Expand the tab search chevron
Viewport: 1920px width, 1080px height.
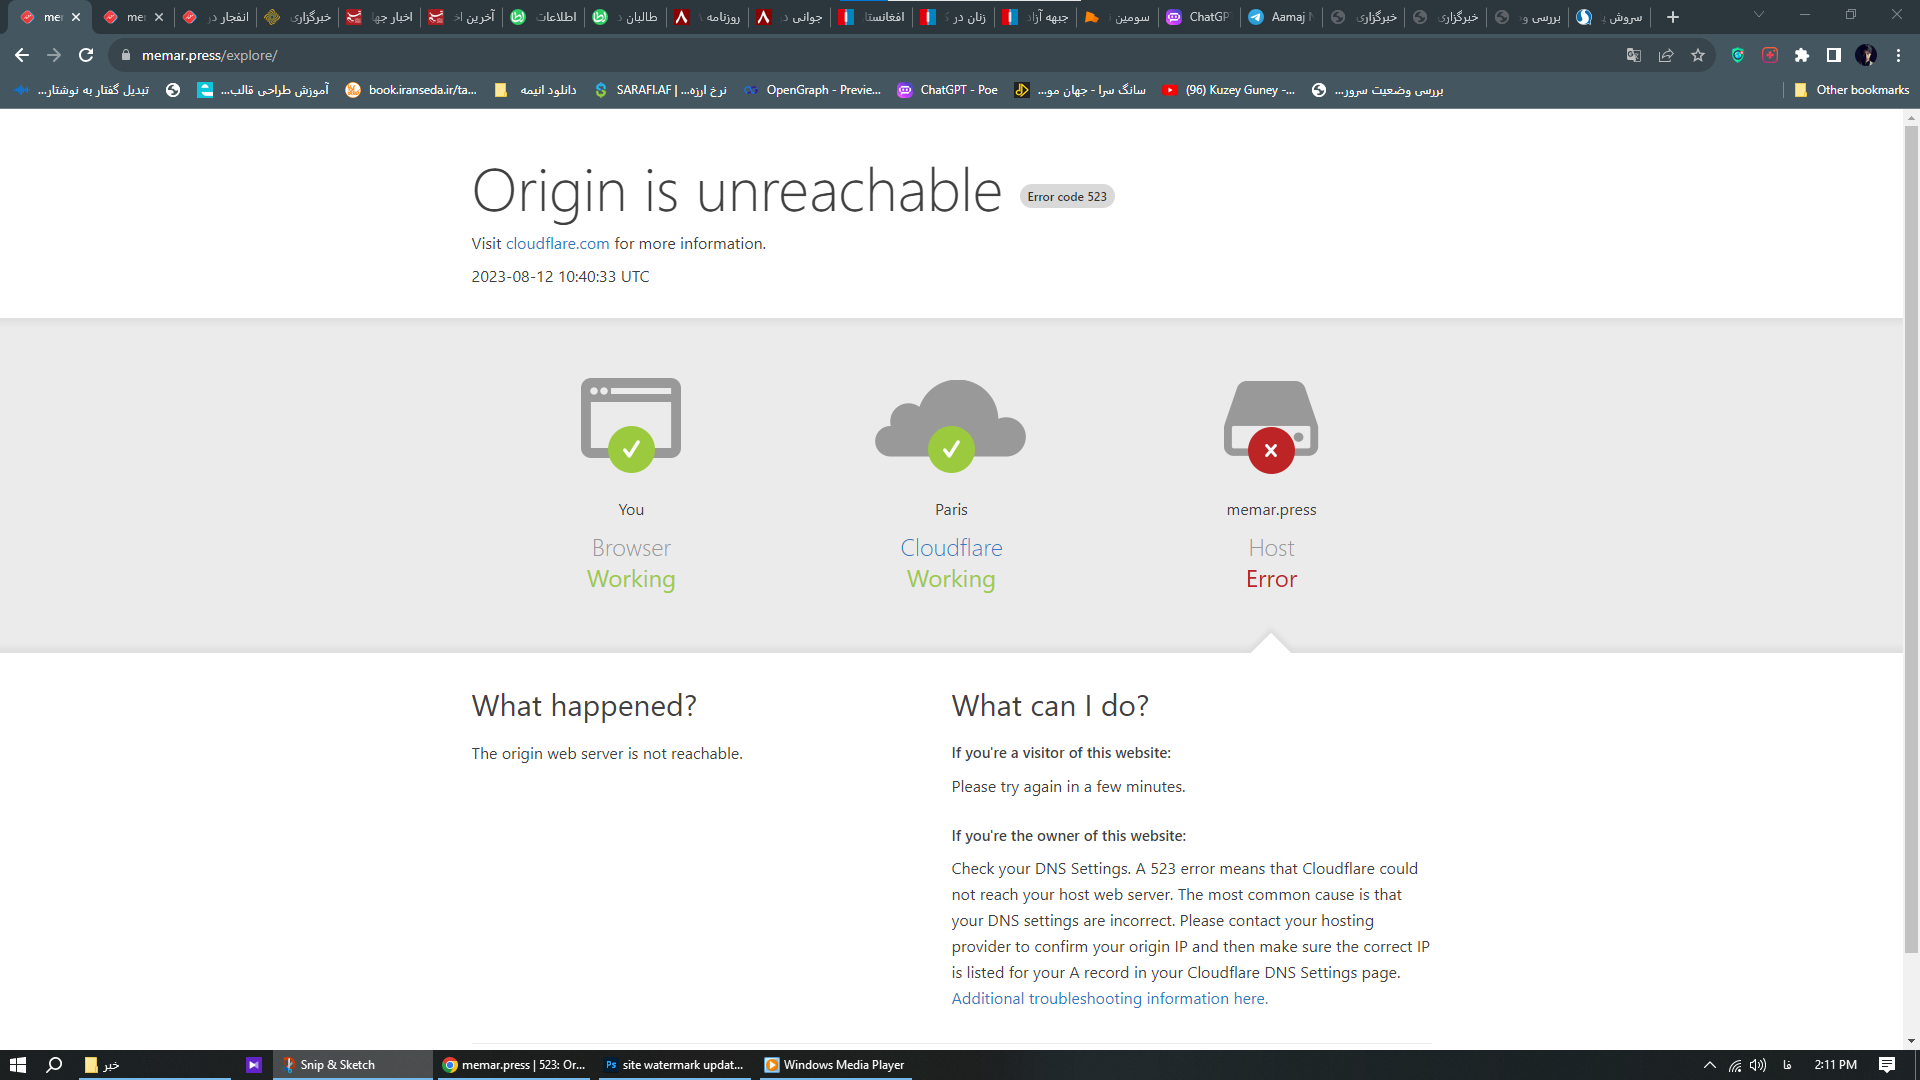point(1759,15)
